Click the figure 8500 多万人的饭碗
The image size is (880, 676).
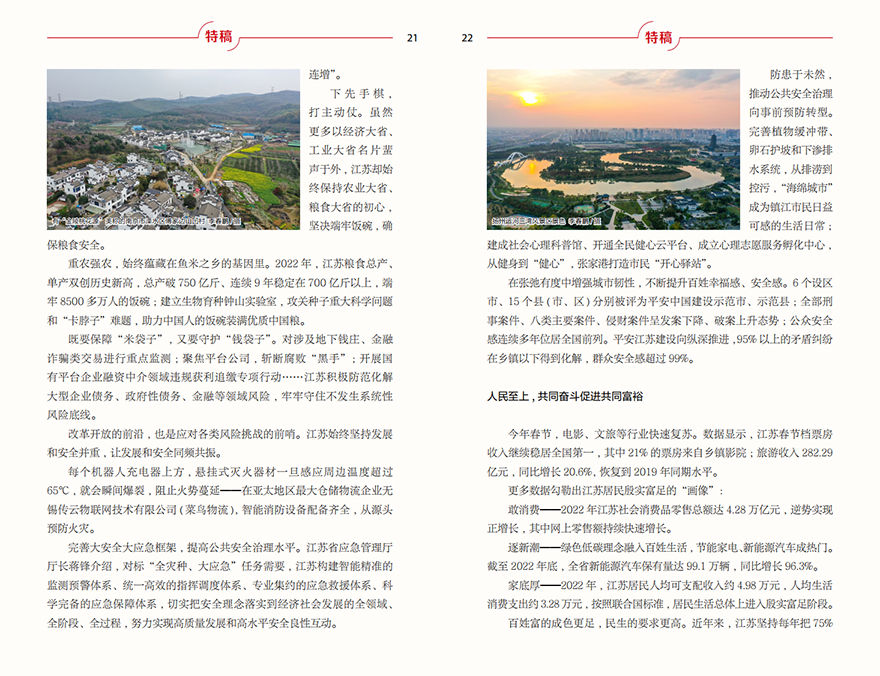[x=105, y=302]
